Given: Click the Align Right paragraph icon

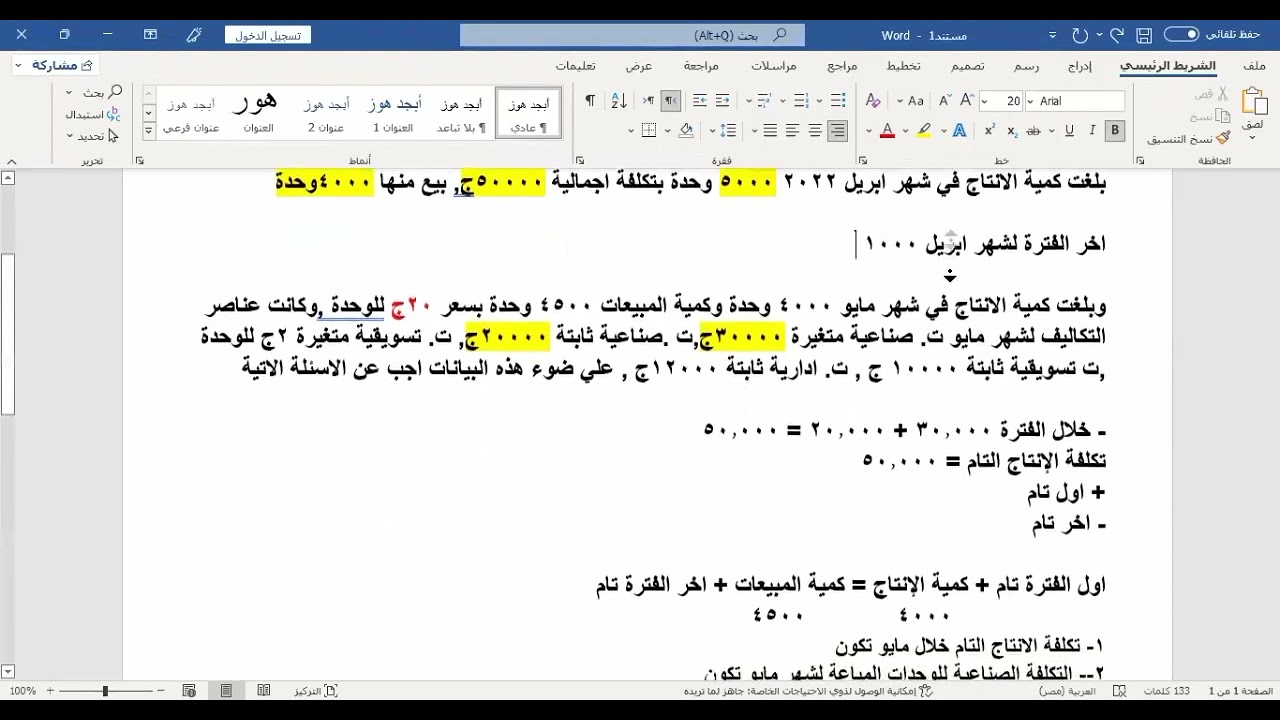Looking at the screenshot, I should 837,130.
